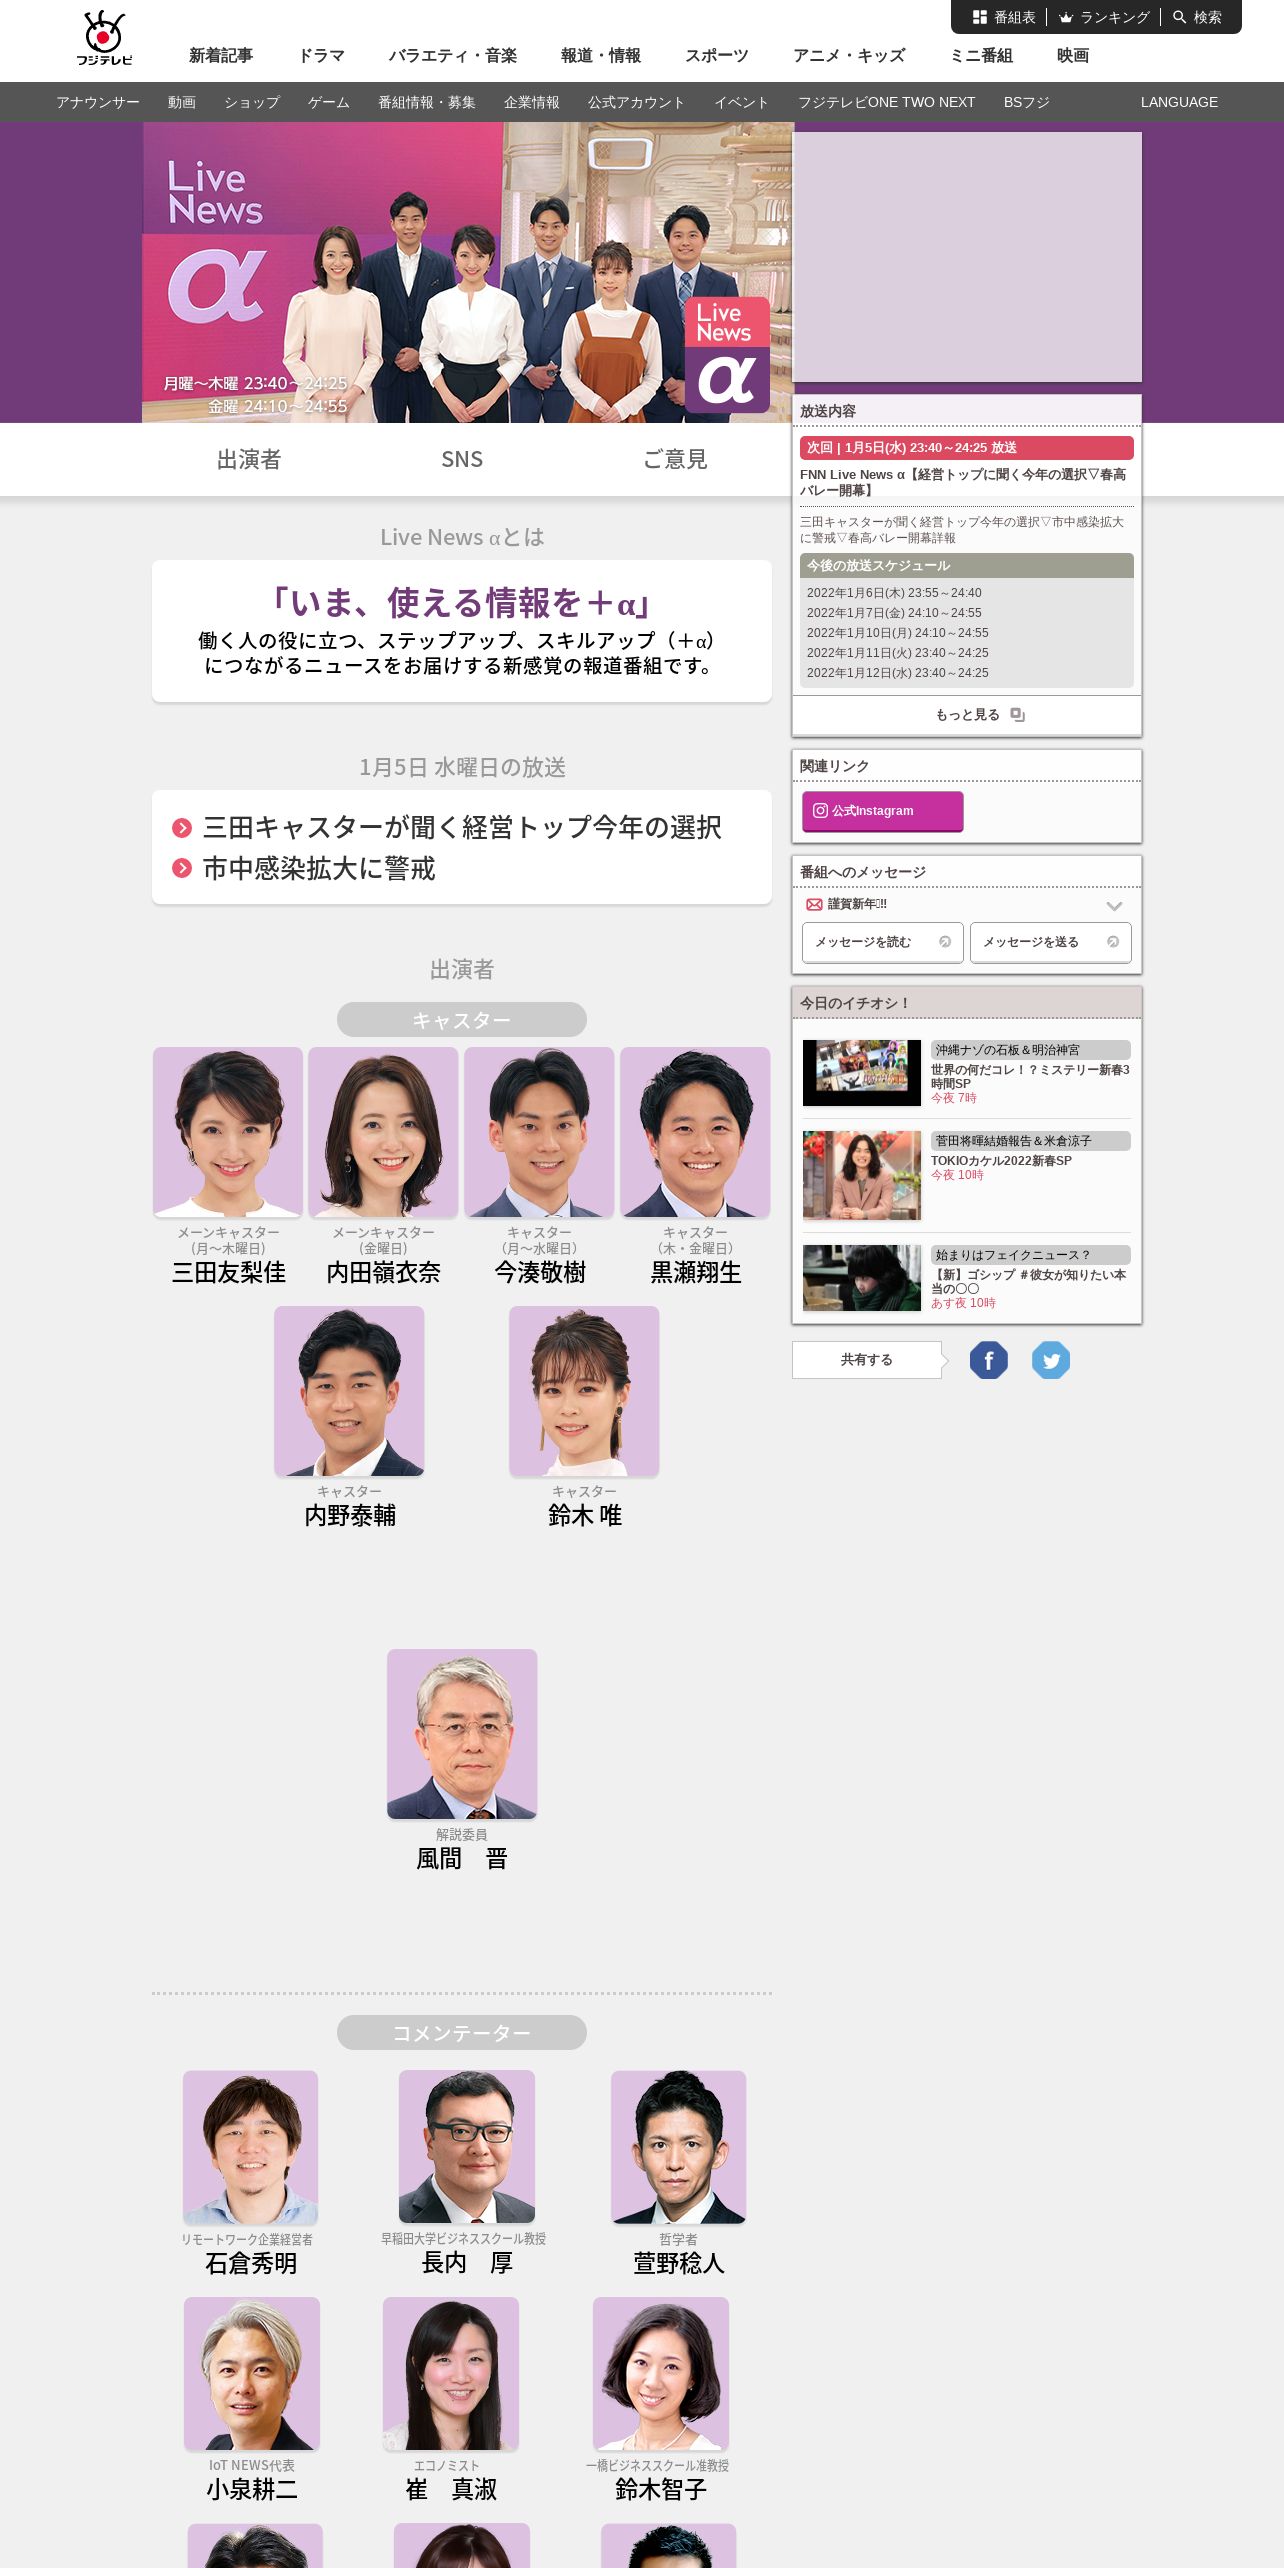Screen dimensions: 1284x2568
Task: Share on Twitter
Action: [x=1051, y=1360]
